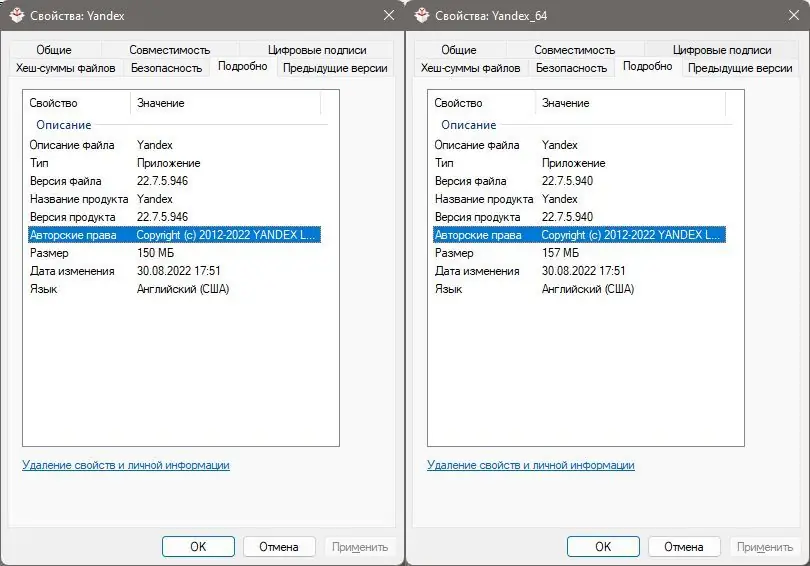Select the Описание файла row in the Yandex window
Image resolution: width=810 pixels, height=566 pixels.
click(x=175, y=145)
